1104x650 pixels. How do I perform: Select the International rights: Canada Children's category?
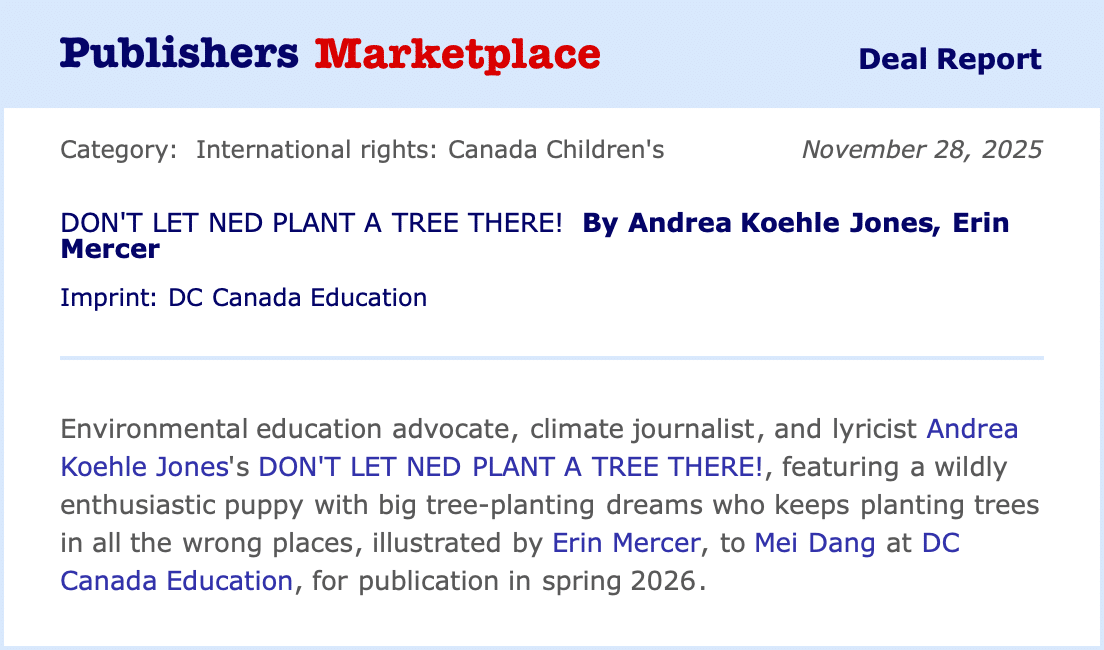point(430,150)
